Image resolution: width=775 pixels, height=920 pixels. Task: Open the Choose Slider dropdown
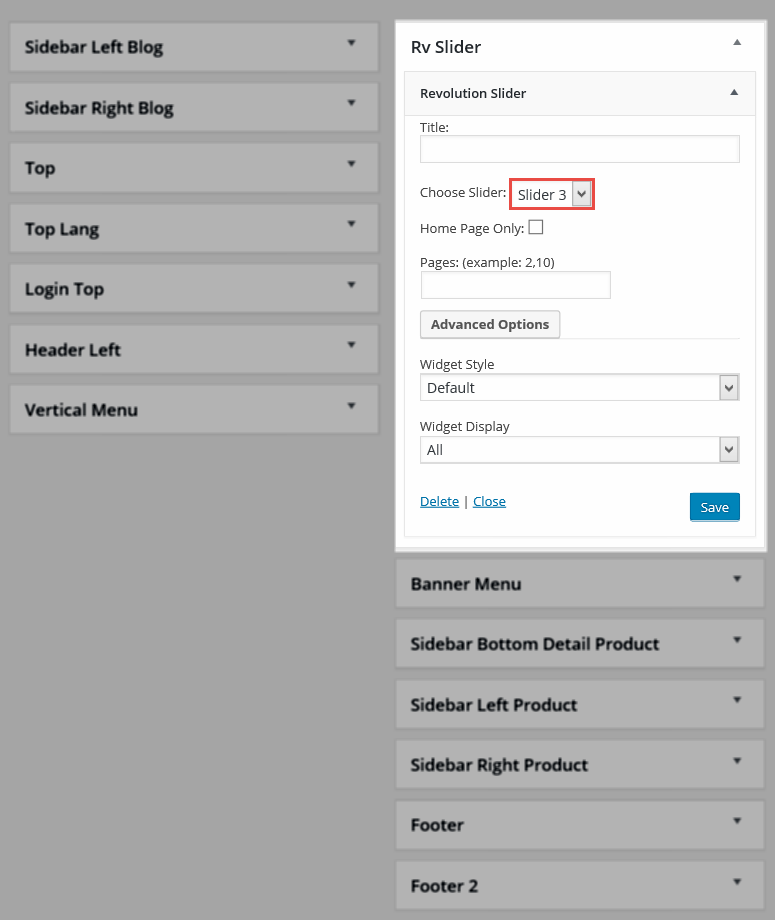point(551,194)
